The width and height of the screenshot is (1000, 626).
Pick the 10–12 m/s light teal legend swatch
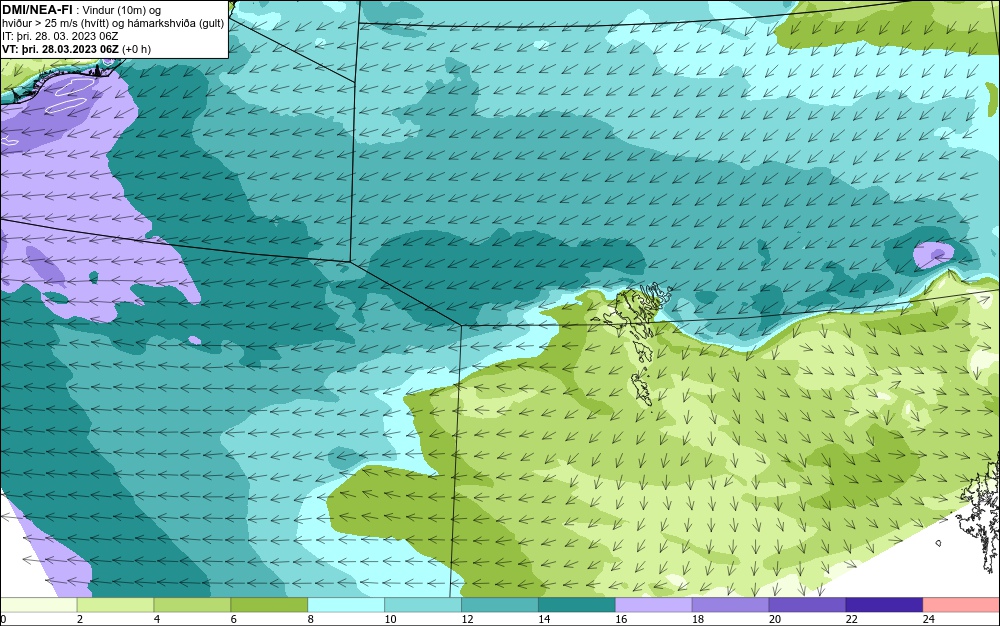coord(423,605)
